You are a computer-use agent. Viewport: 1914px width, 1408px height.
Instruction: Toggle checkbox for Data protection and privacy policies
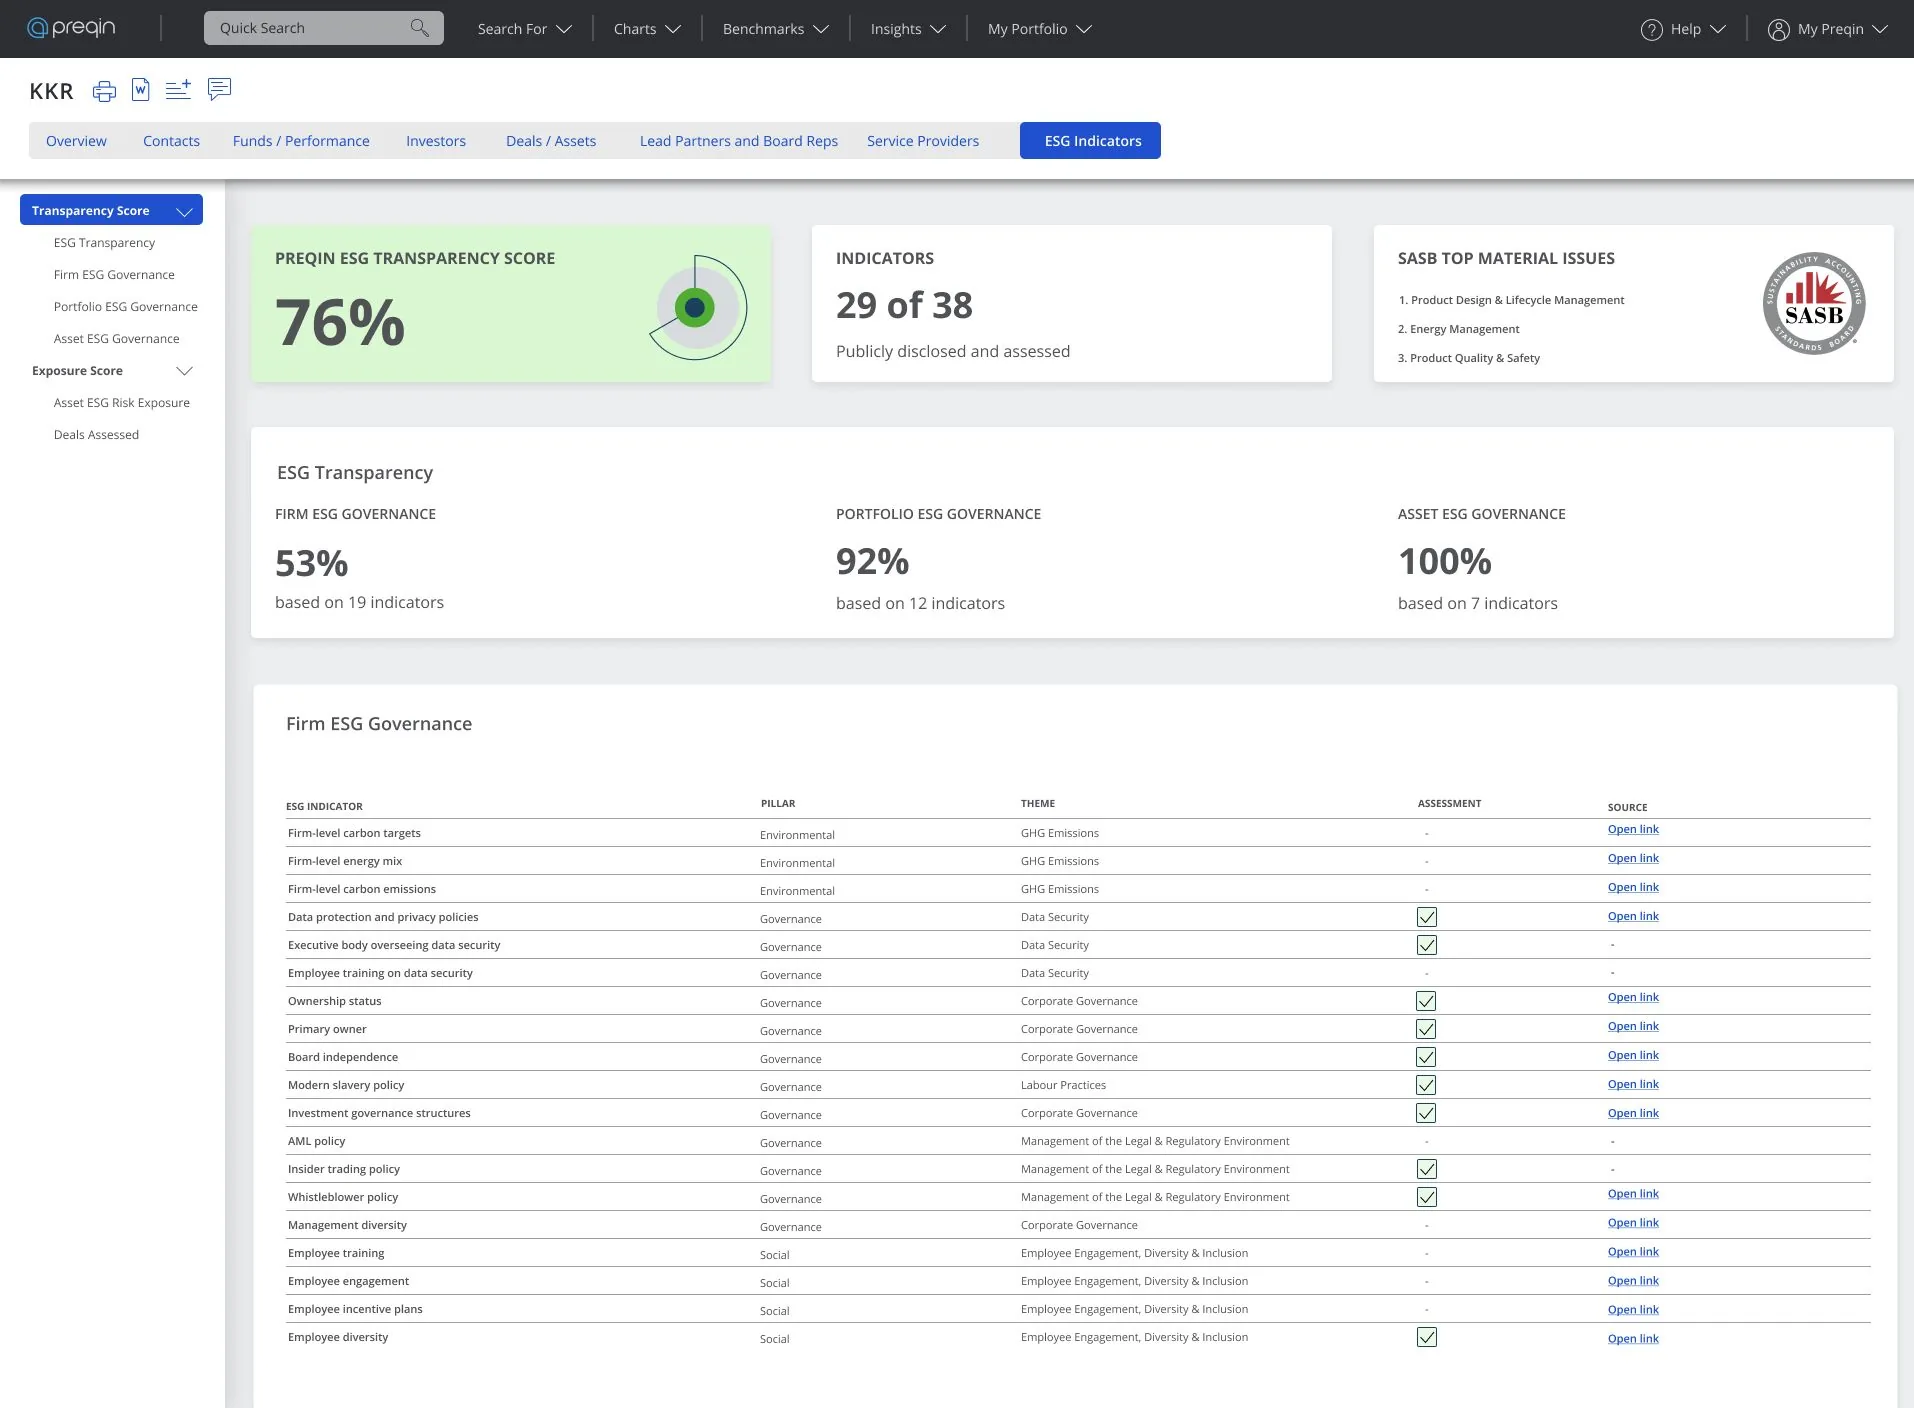tap(1427, 917)
